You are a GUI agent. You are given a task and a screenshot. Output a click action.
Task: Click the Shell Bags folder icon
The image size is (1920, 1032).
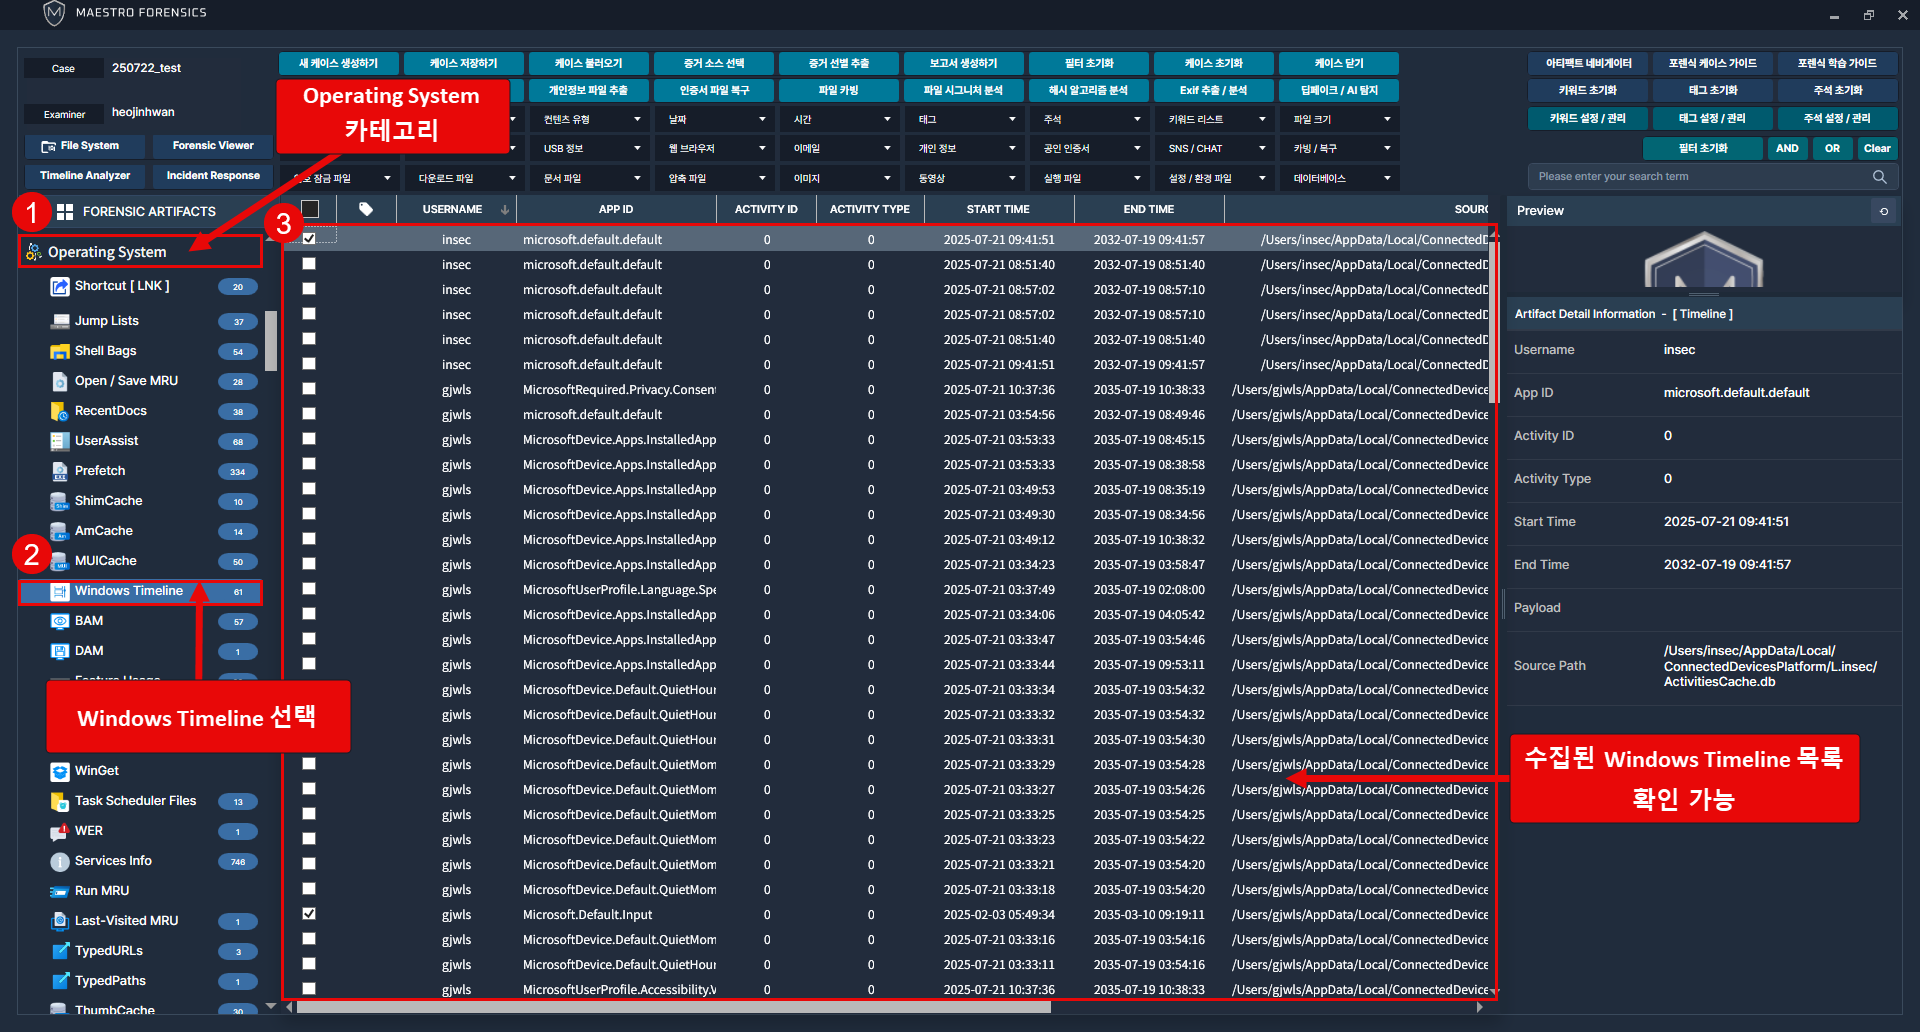click(x=59, y=351)
